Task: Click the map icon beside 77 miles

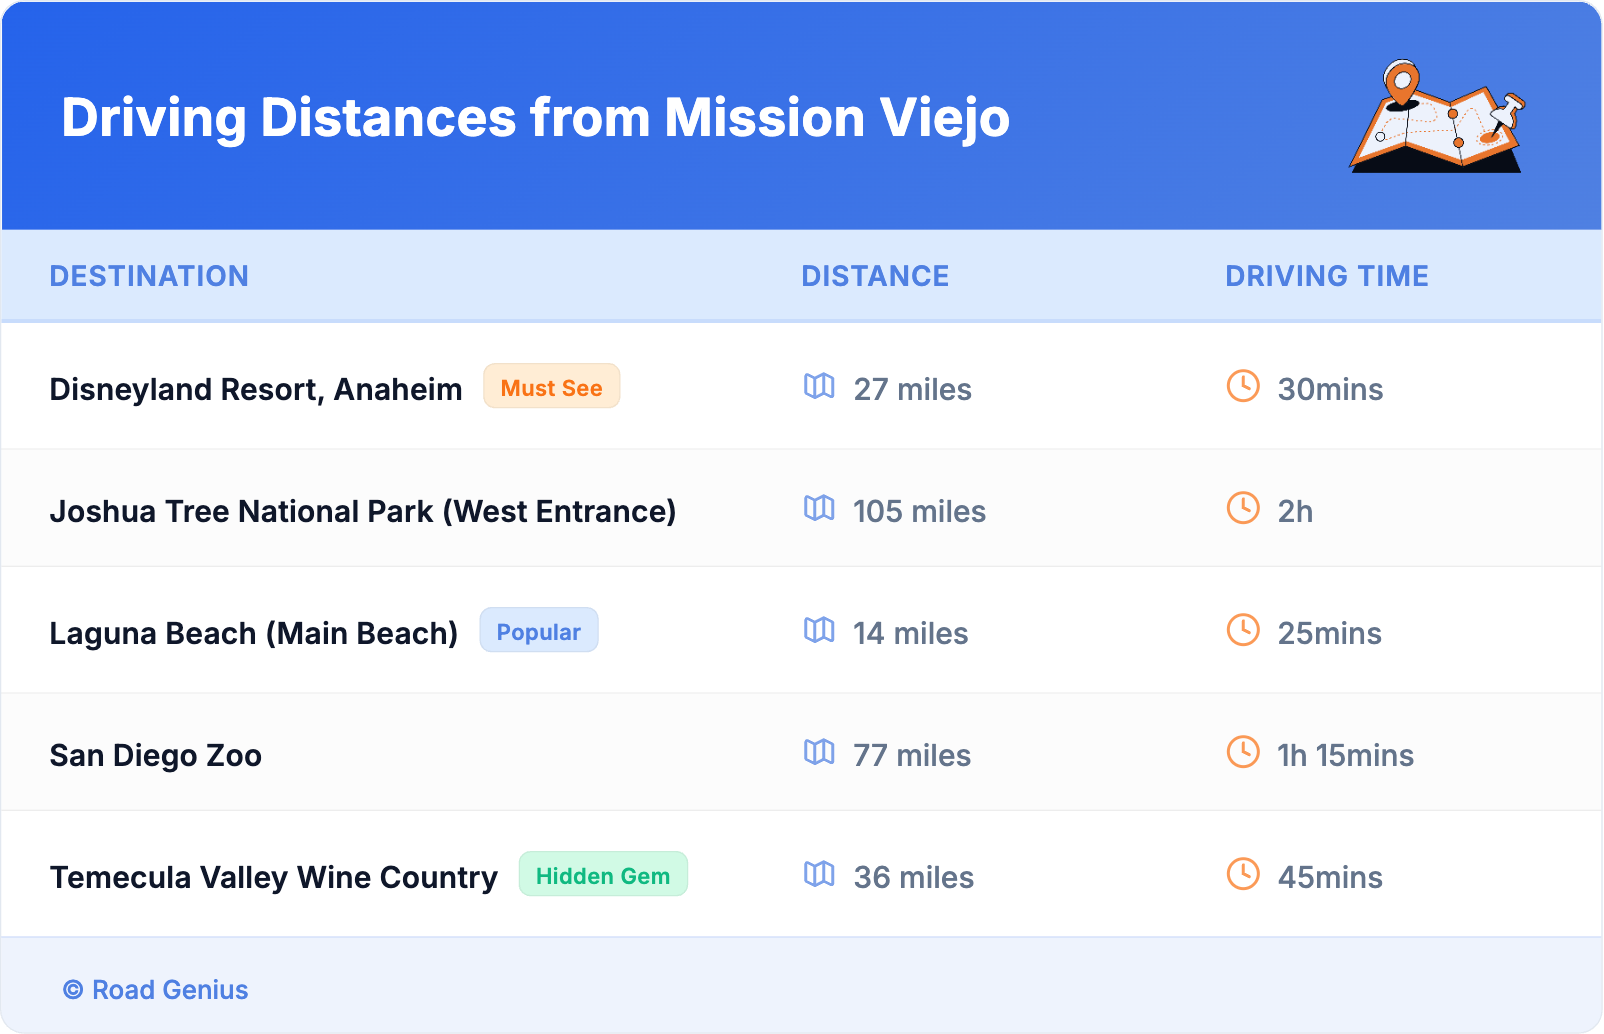Action: click(819, 752)
